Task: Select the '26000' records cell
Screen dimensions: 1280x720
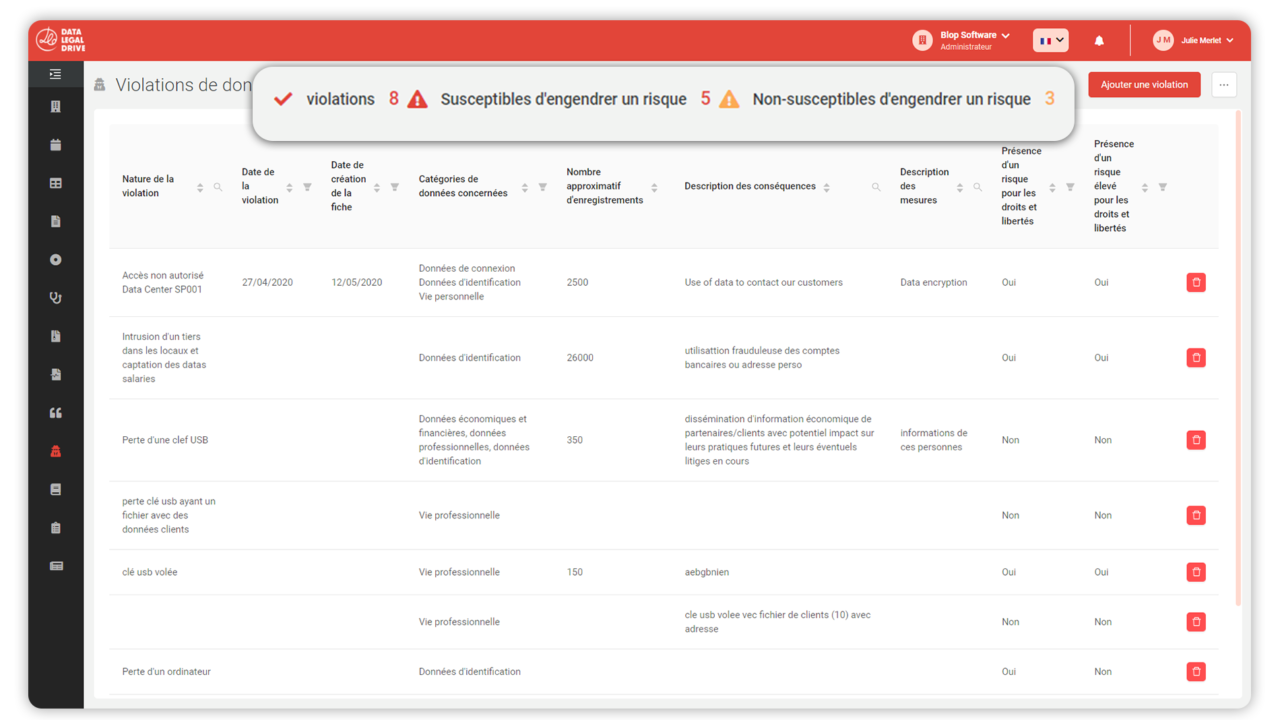Action: click(580, 358)
